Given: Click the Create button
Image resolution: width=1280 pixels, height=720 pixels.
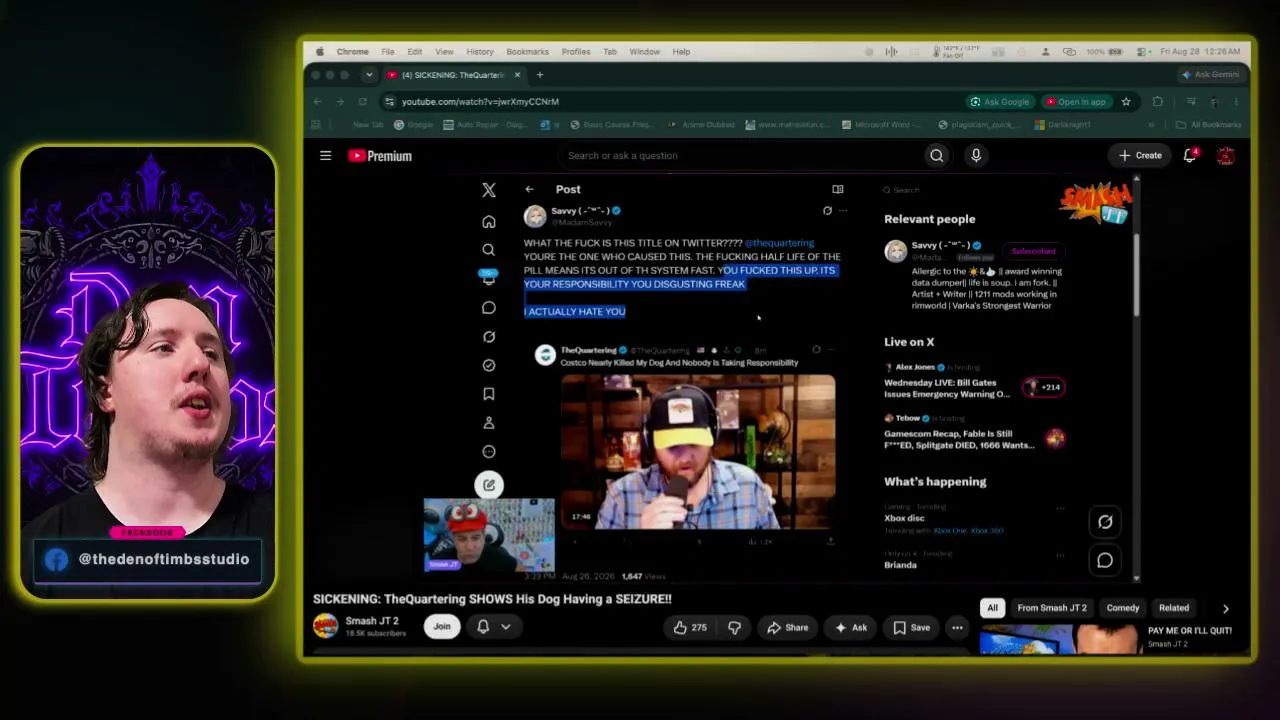Looking at the screenshot, I should [1141, 155].
